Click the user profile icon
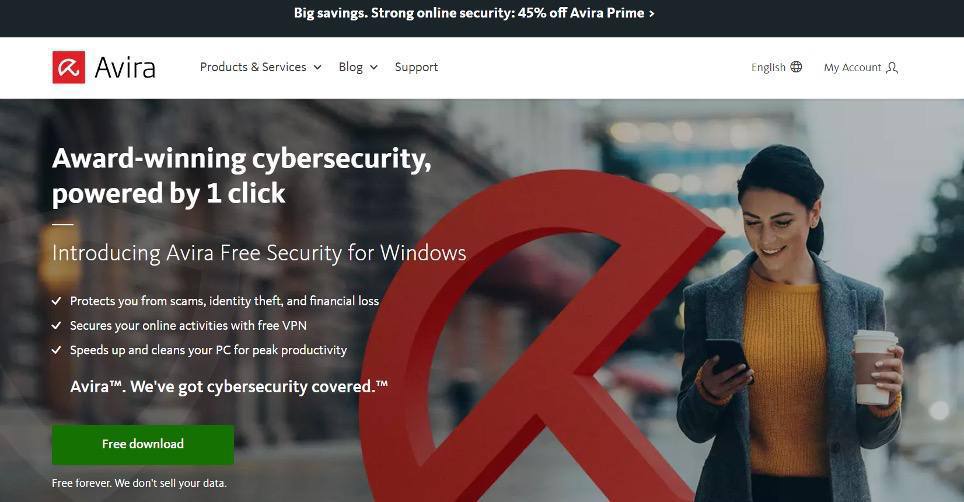Viewport: 964px width, 502px height. 892,68
